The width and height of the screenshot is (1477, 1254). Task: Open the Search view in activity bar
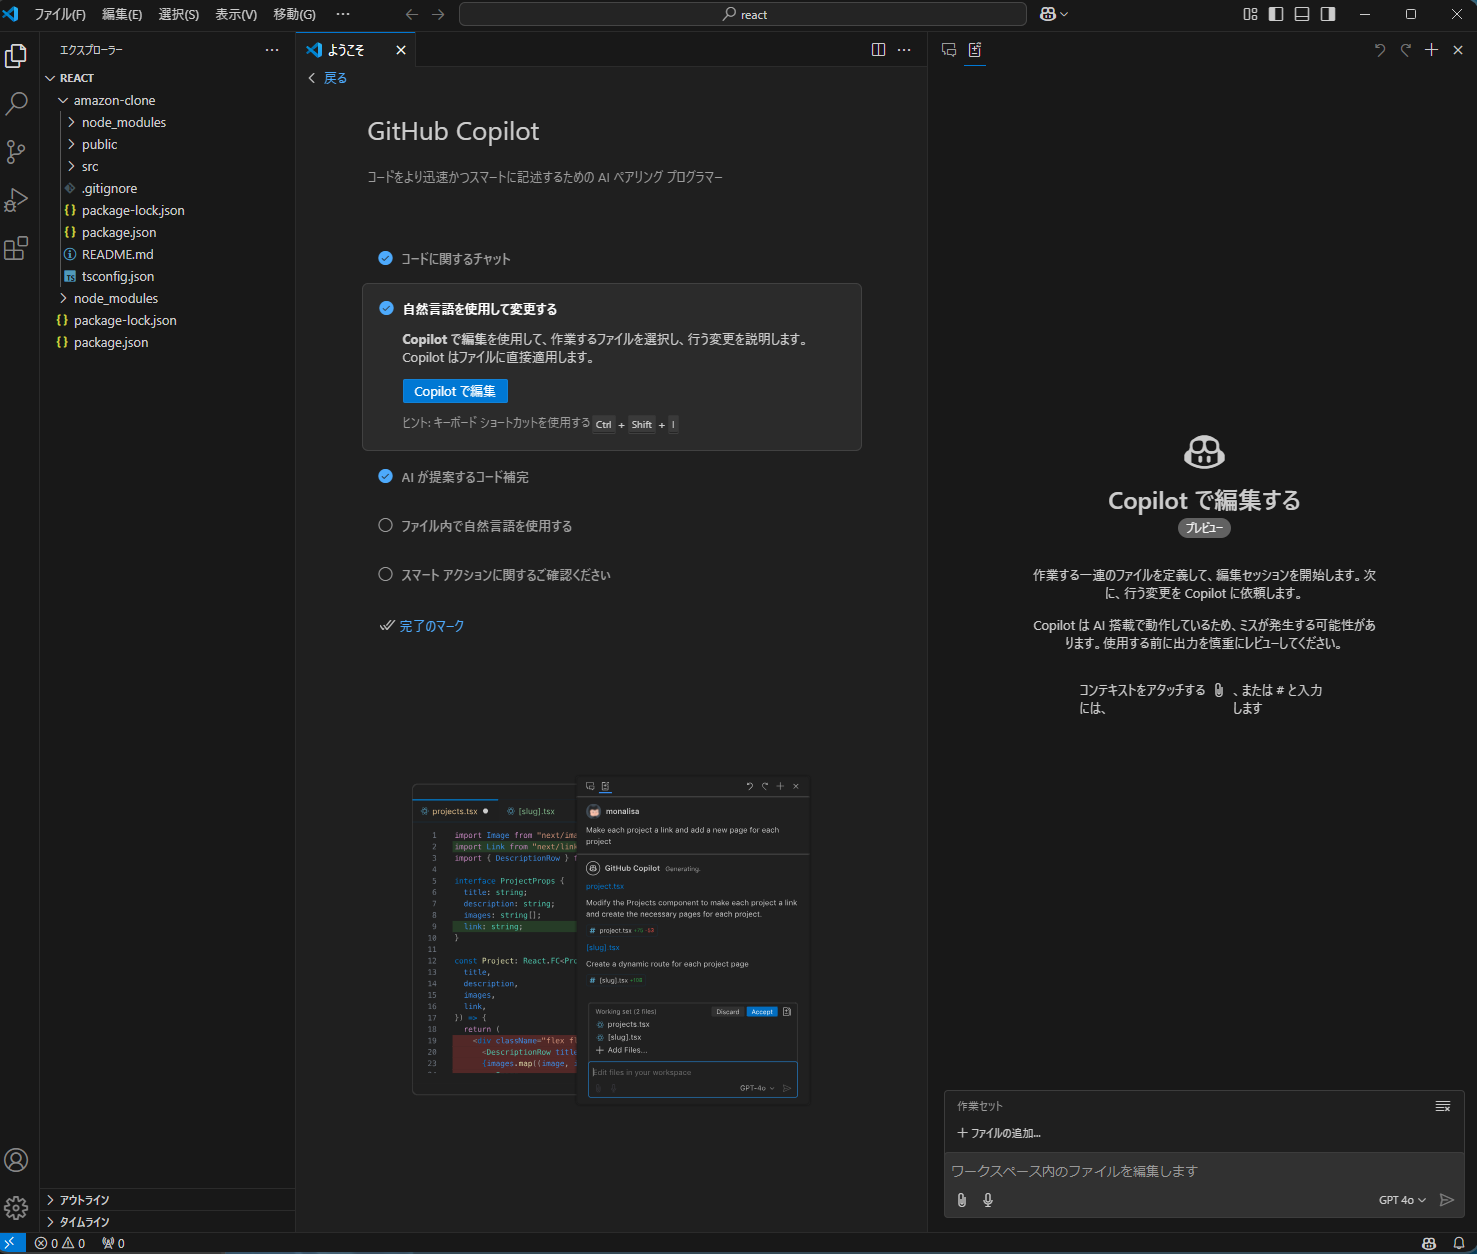click(x=16, y=104)
